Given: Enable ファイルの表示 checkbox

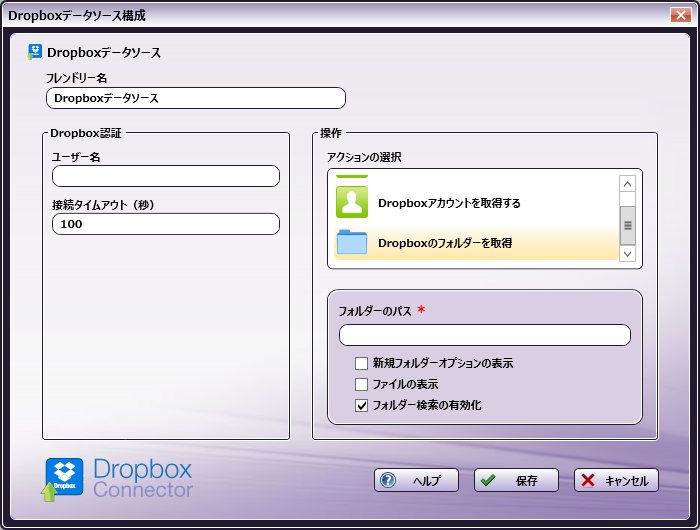Looking at the screenshot, I should [x=361, y=384].
